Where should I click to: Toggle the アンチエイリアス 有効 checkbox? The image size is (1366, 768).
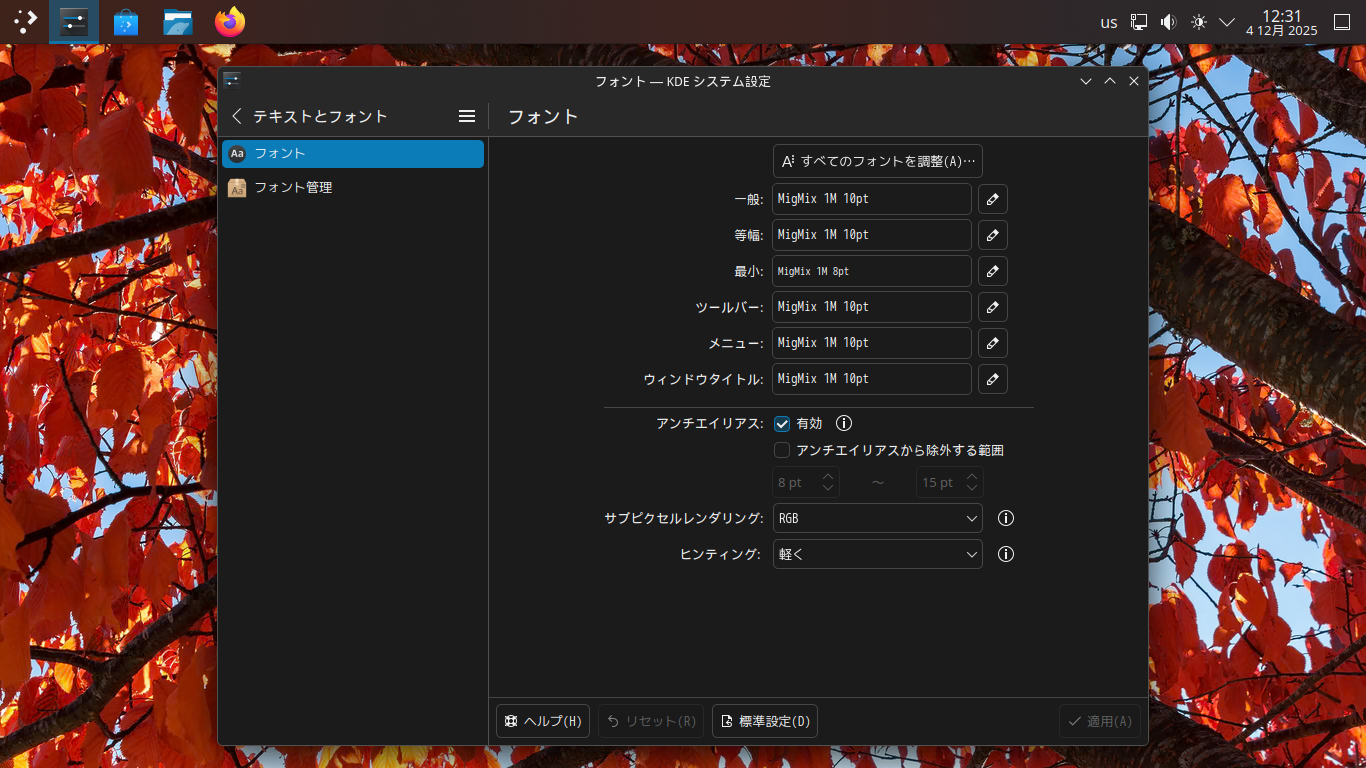click(x=782, y=424)
